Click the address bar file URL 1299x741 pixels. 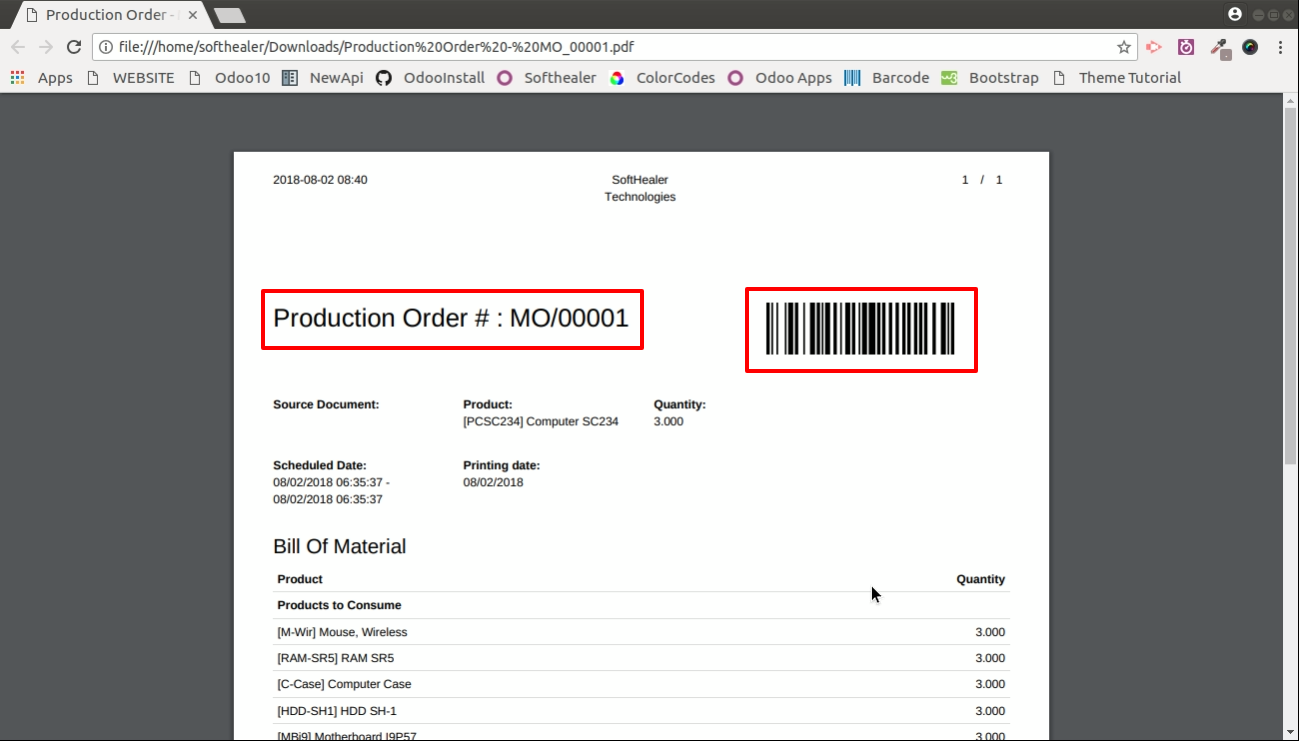click(376, 47)
